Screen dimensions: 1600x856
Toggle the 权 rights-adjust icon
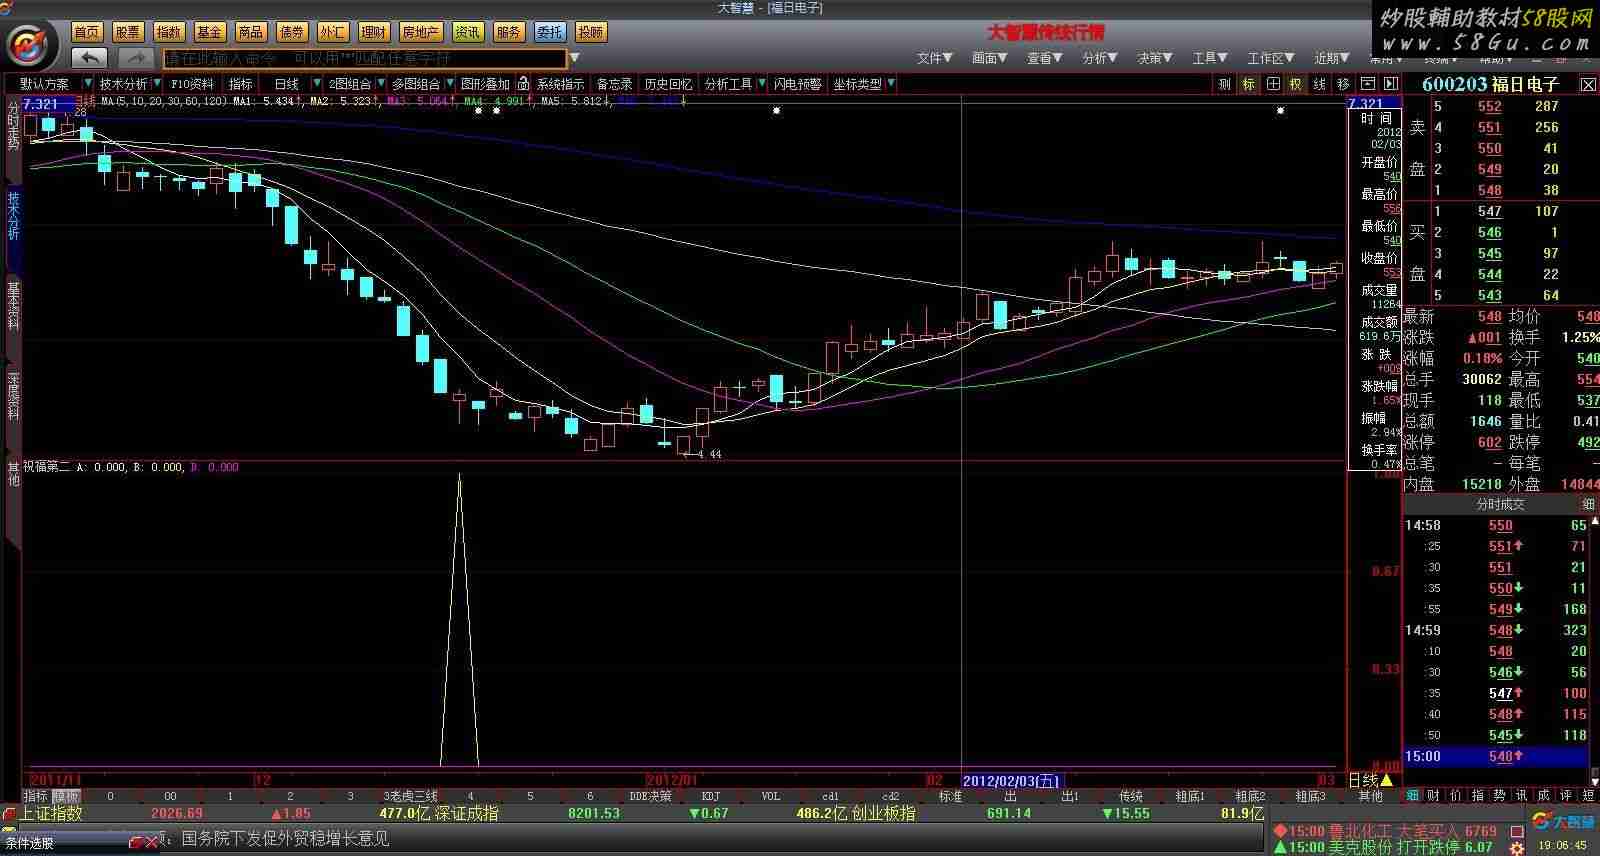point(1295,84)
